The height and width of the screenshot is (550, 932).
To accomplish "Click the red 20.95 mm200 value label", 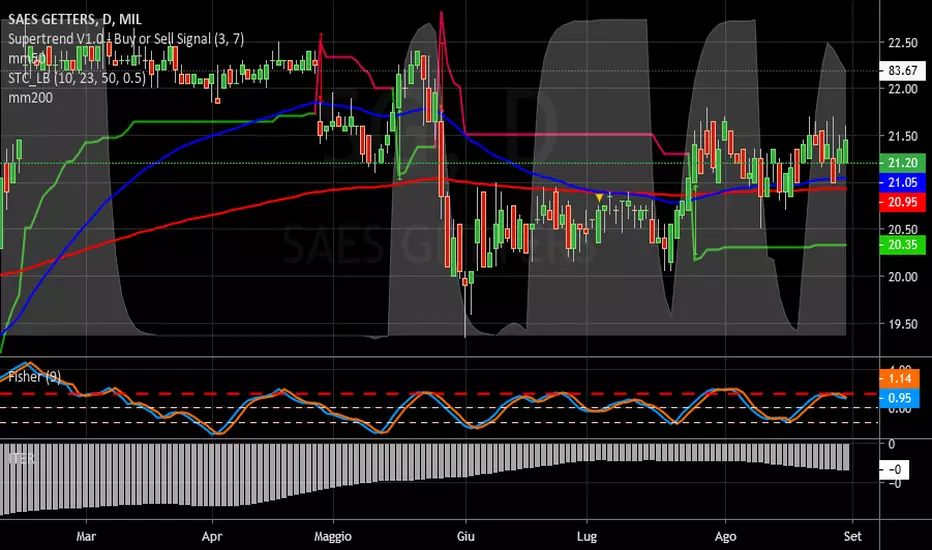I will [902, 202].
